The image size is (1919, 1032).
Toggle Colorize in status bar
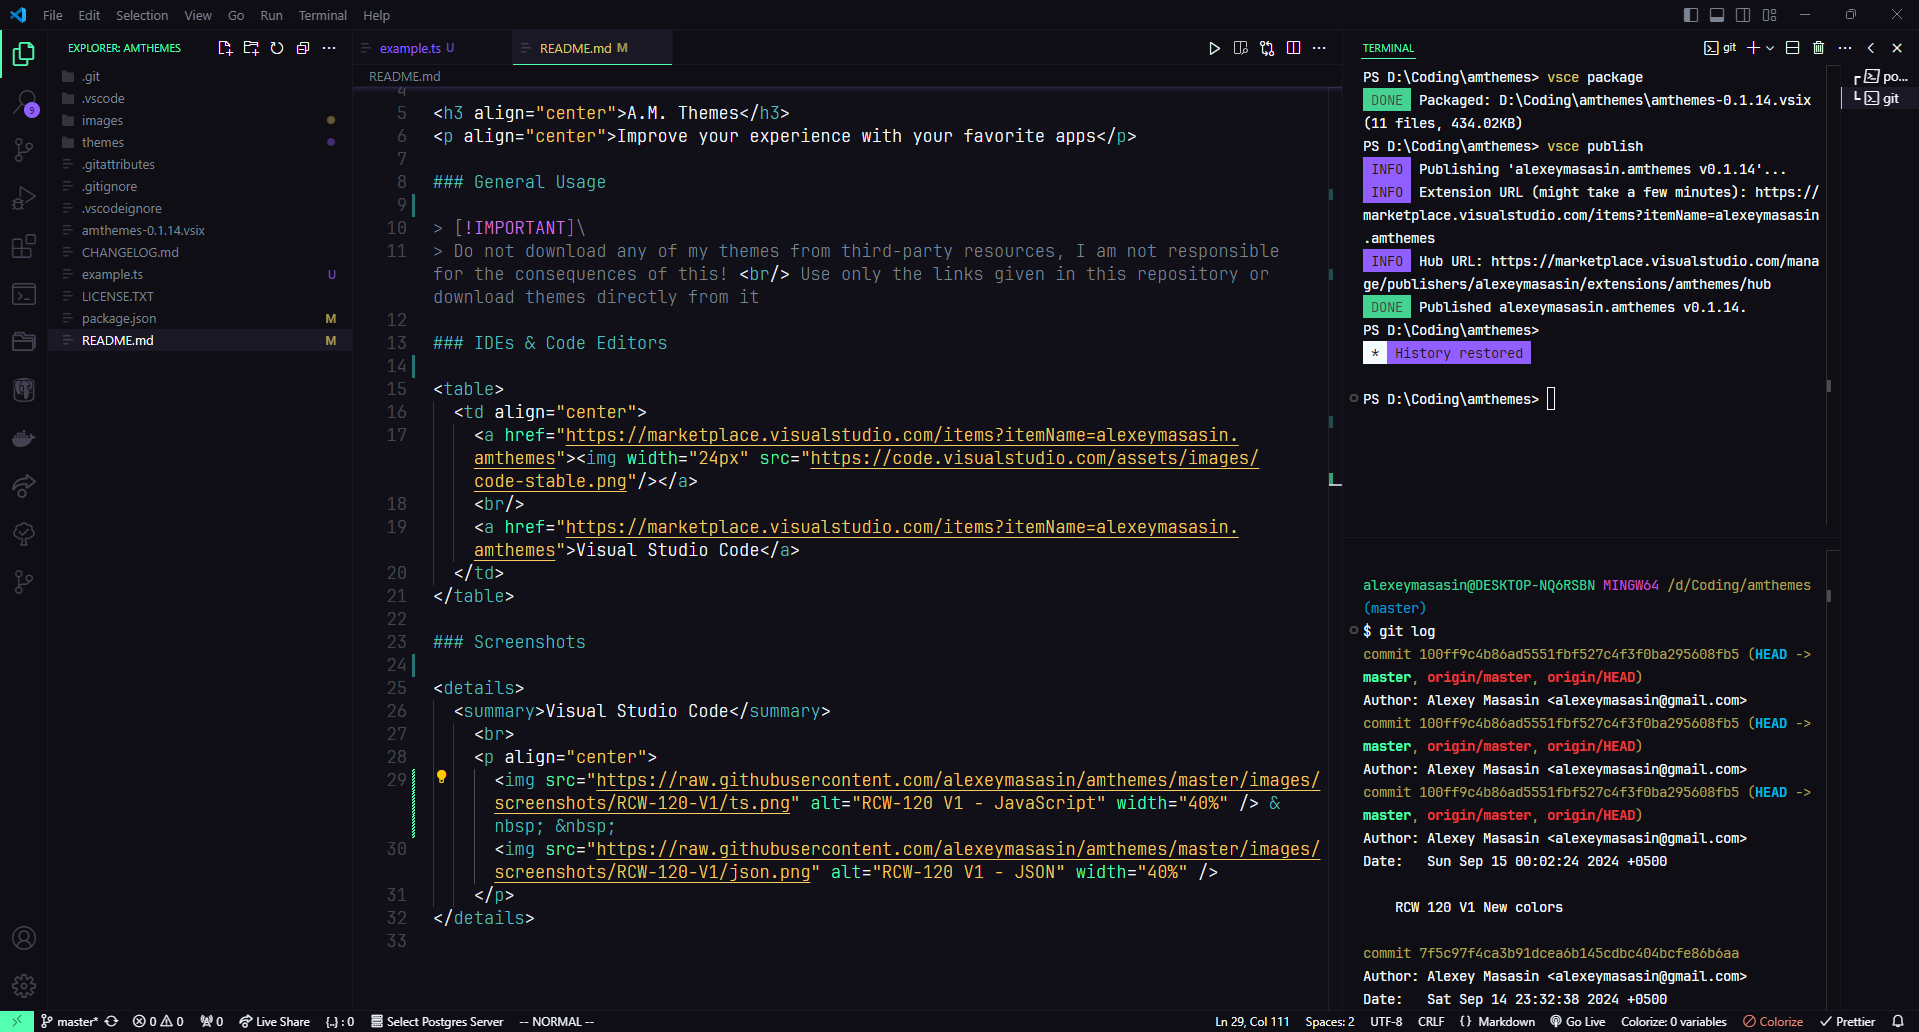coord(1773,1022)
